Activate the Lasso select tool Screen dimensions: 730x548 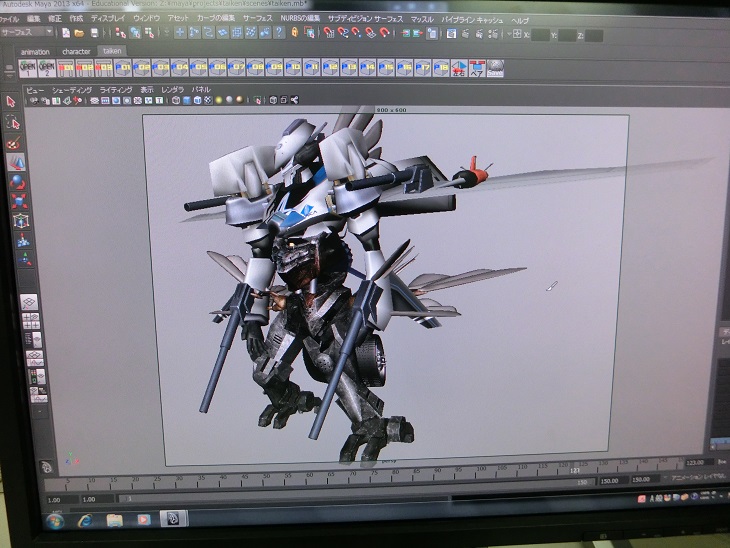tap(13, 123)
